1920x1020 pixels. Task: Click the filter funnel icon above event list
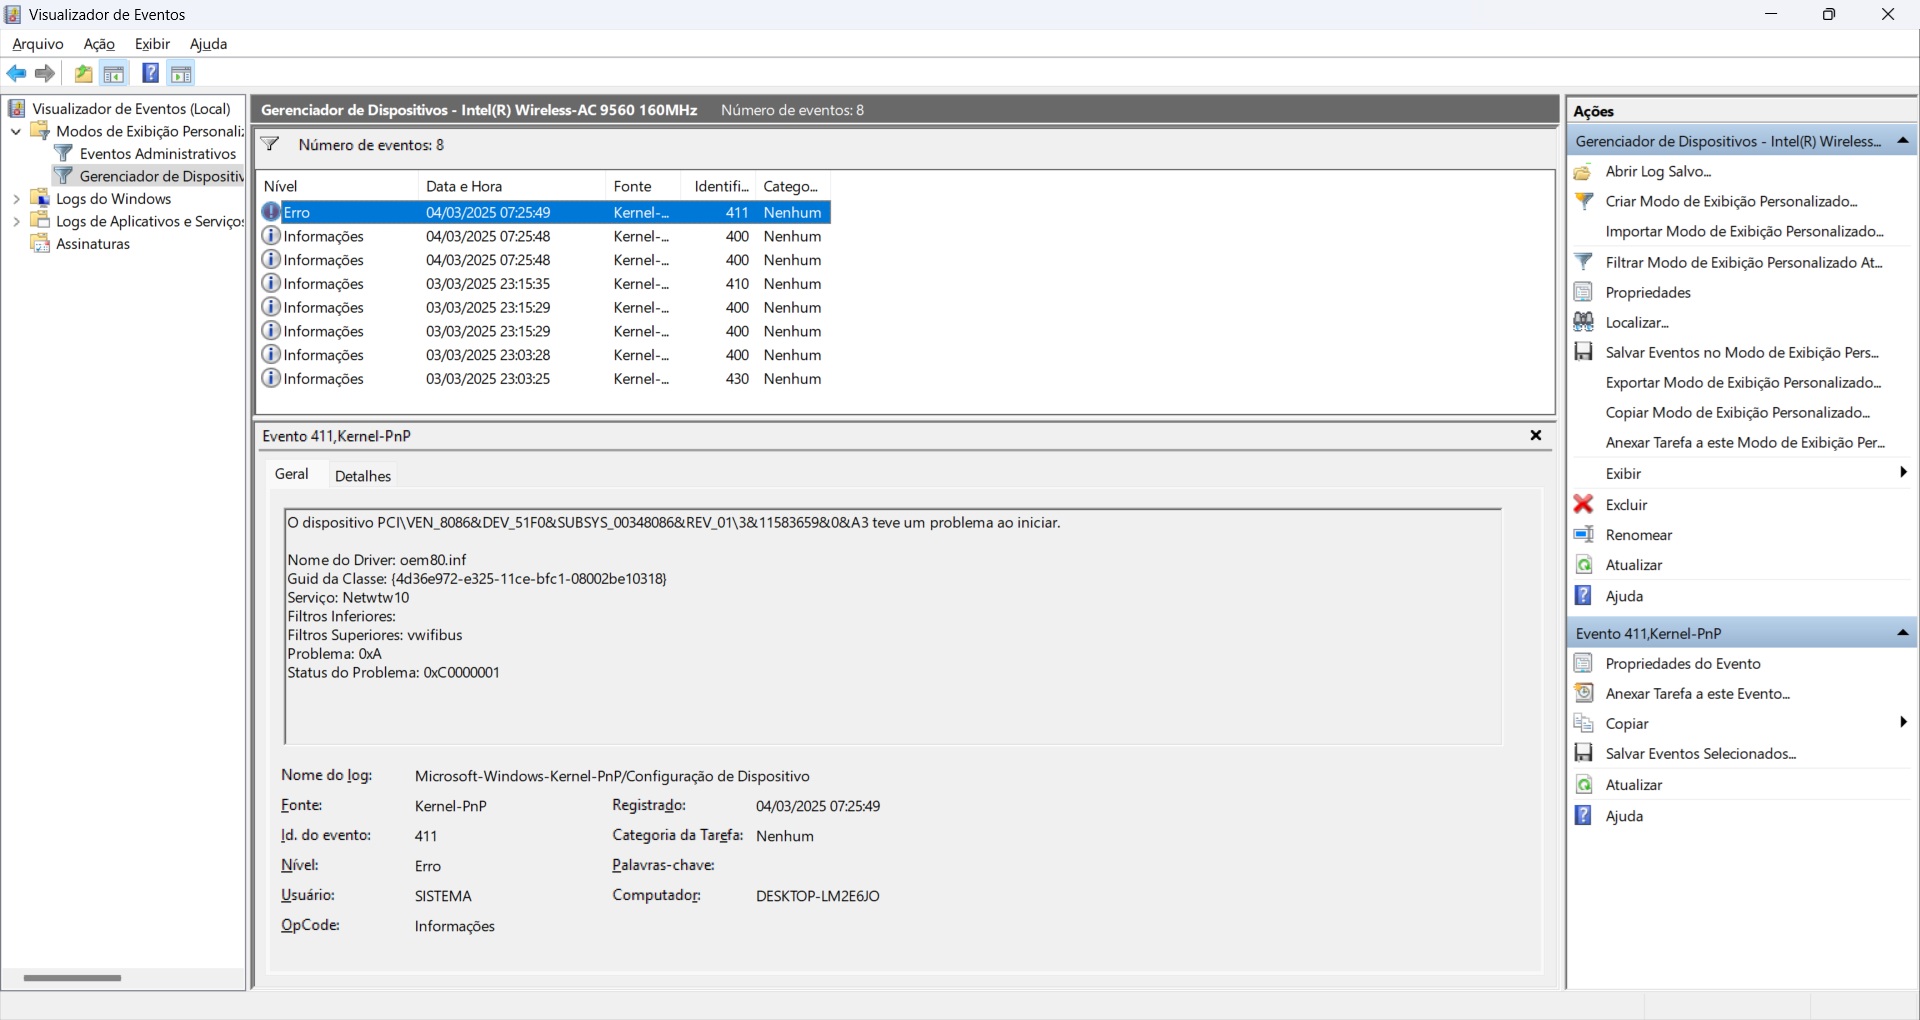point(270,145)
